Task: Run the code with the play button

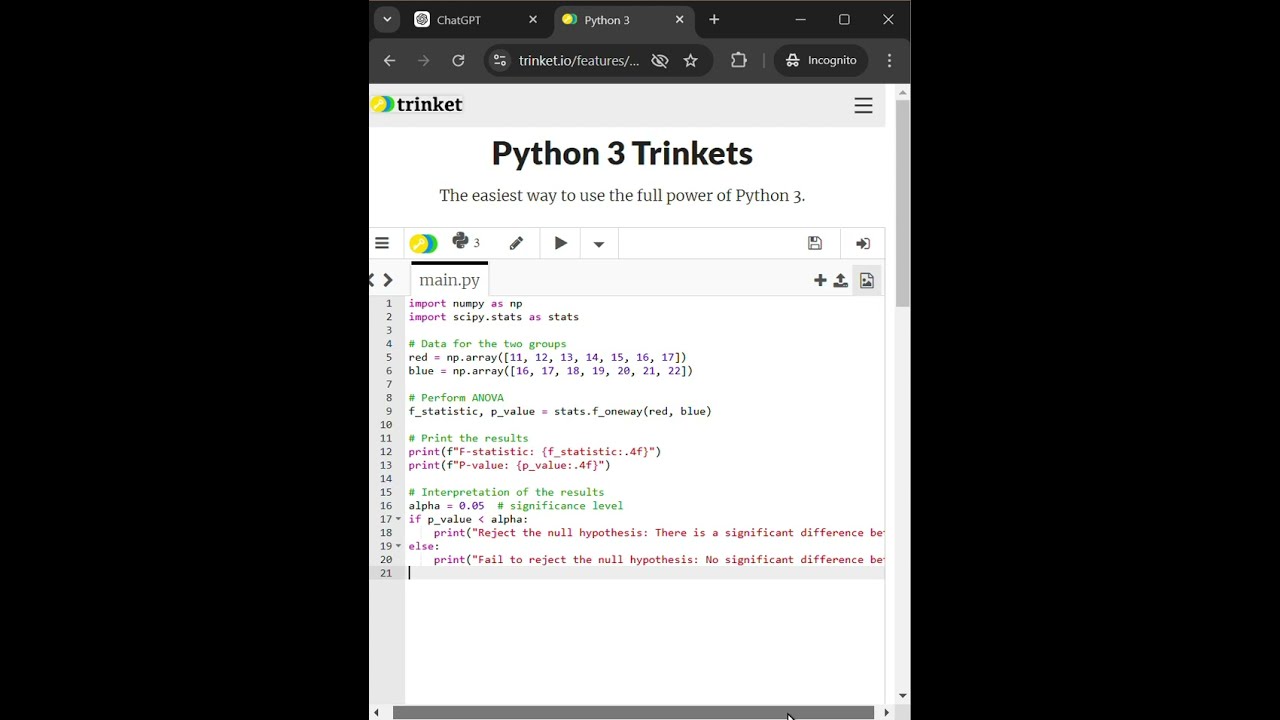Action: tap(561, 243)
